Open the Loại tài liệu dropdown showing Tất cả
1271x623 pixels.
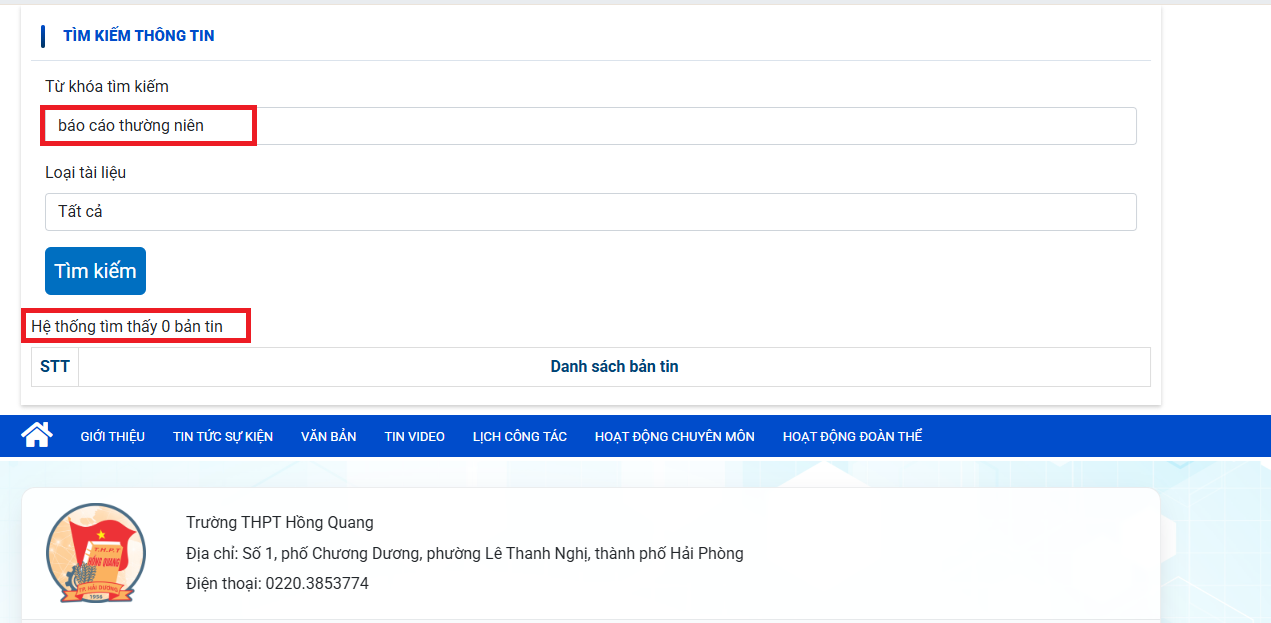590,212
